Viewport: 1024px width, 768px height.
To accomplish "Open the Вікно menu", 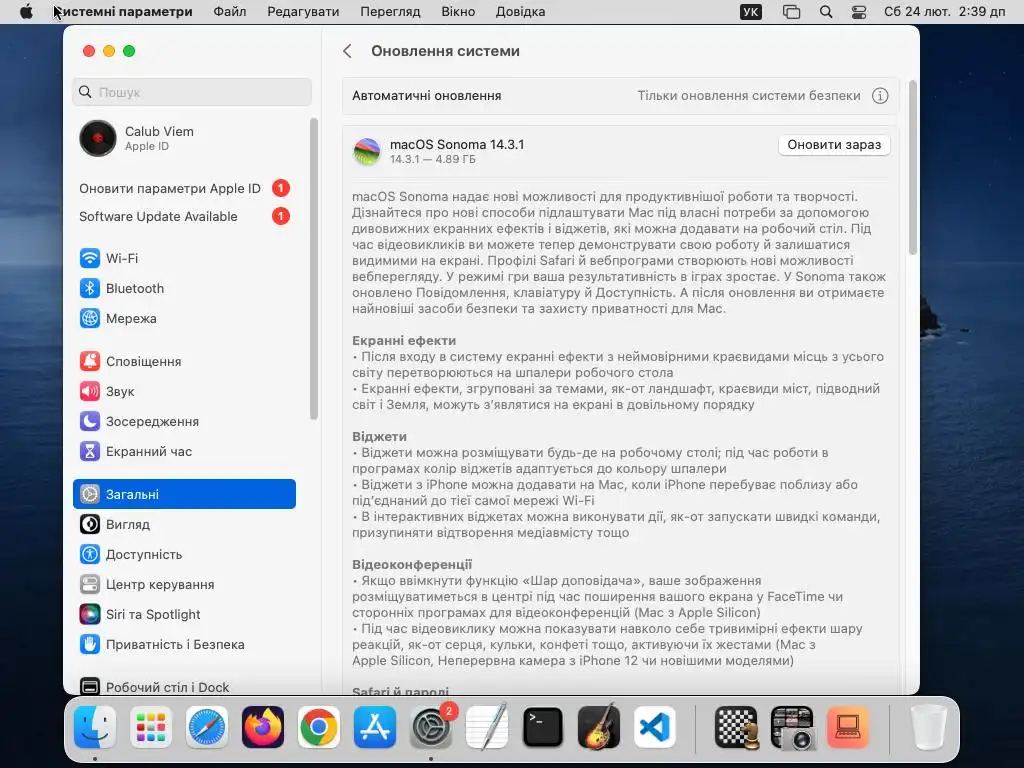I will (x=458, y=12).
